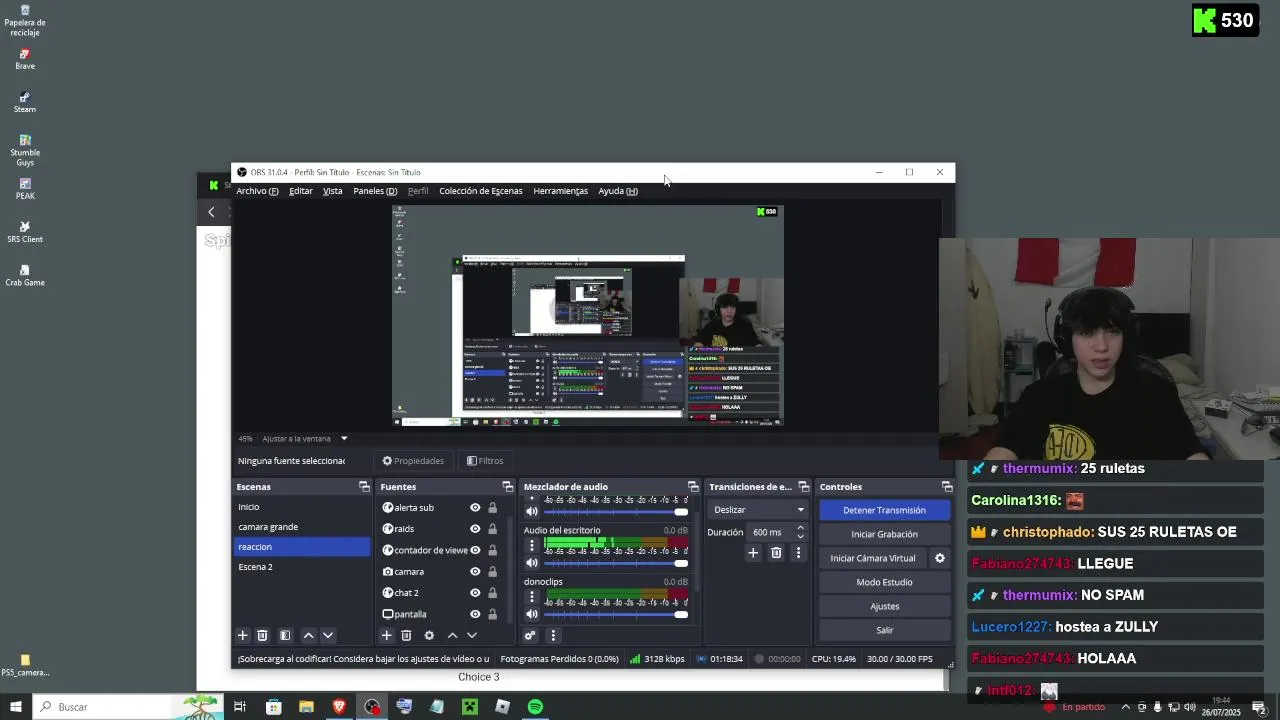Open audio mixer three-dot menu at bottom

(552, 635)
